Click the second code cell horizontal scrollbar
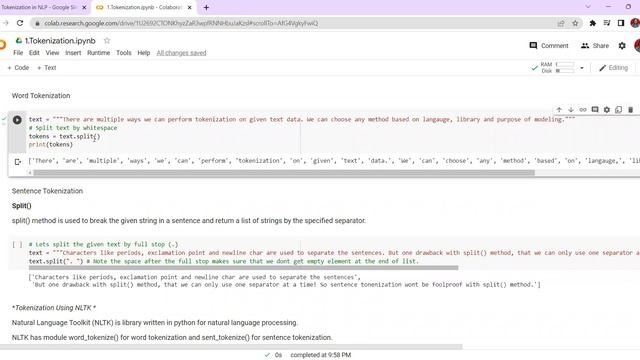Viewport: 640px width, 360px height. 243,268
